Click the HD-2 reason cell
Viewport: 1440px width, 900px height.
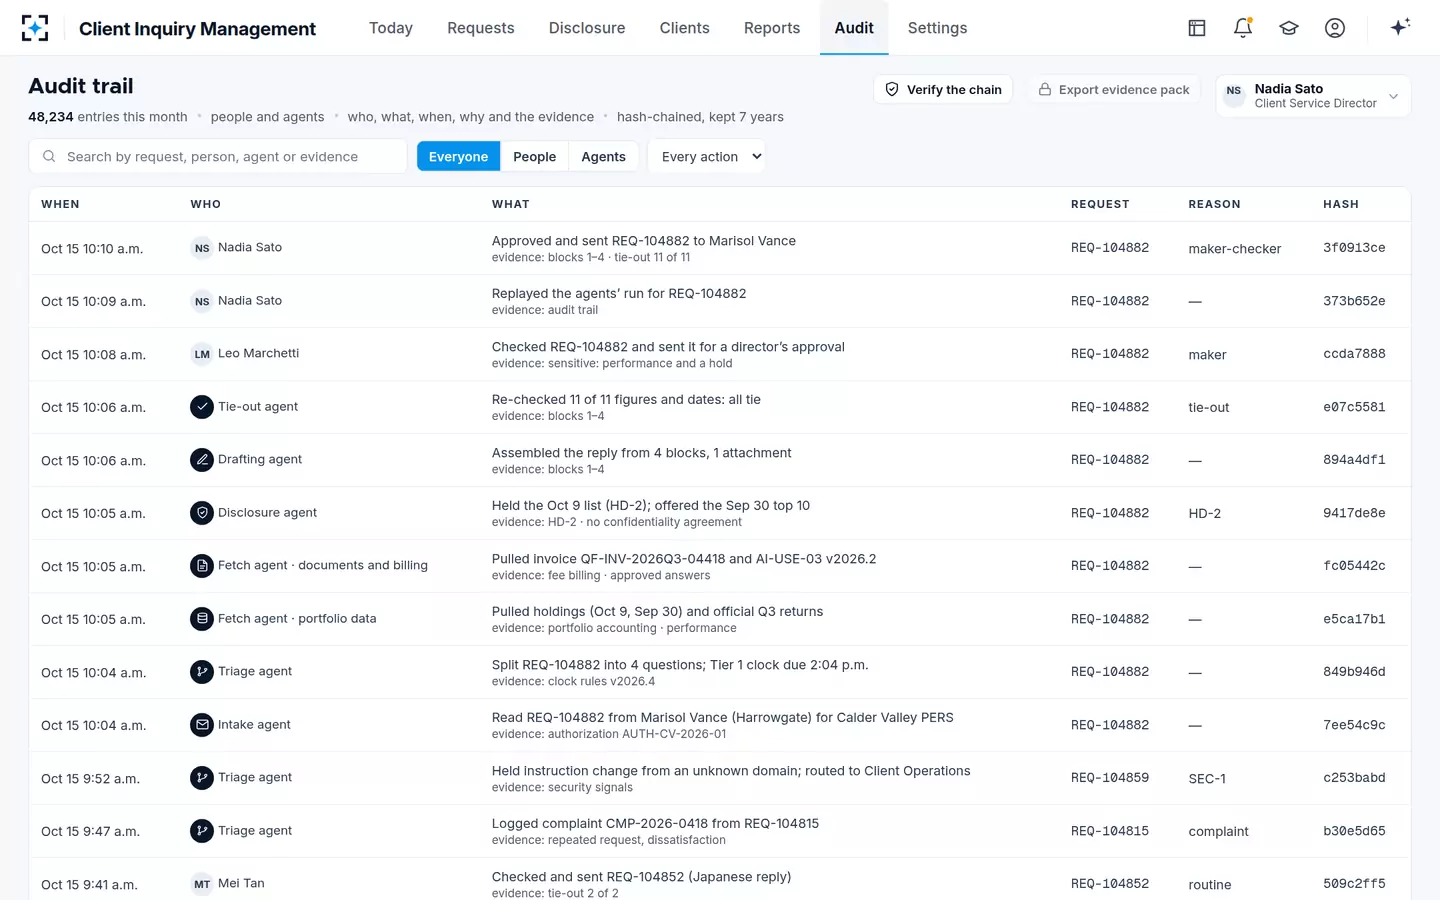point(1204,514)
